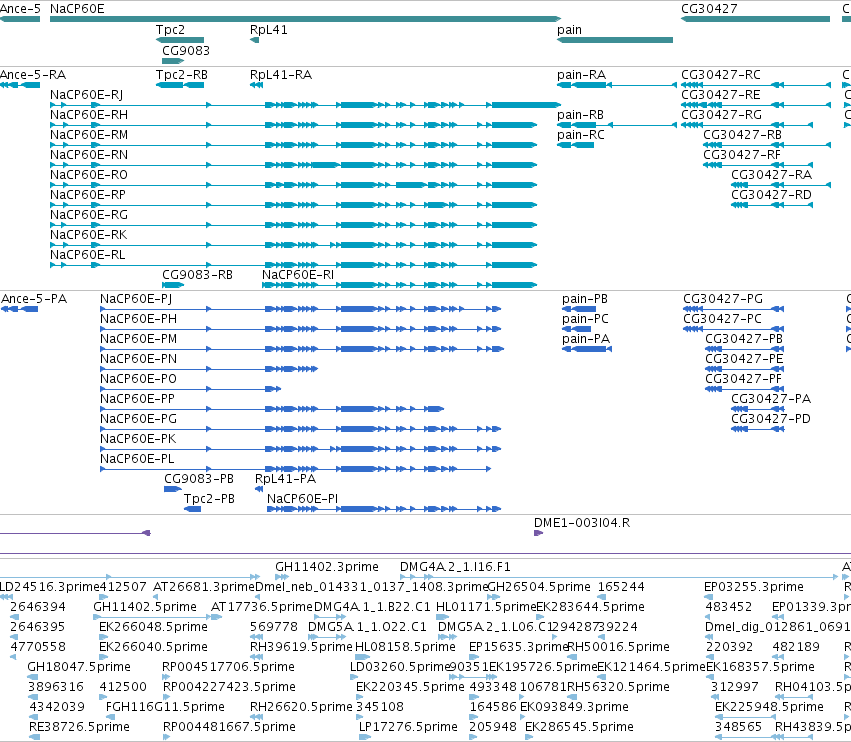Screen dimensions: 851x742
Task: Select the NaCP60E-PK protein label
Action: (138, 439)
